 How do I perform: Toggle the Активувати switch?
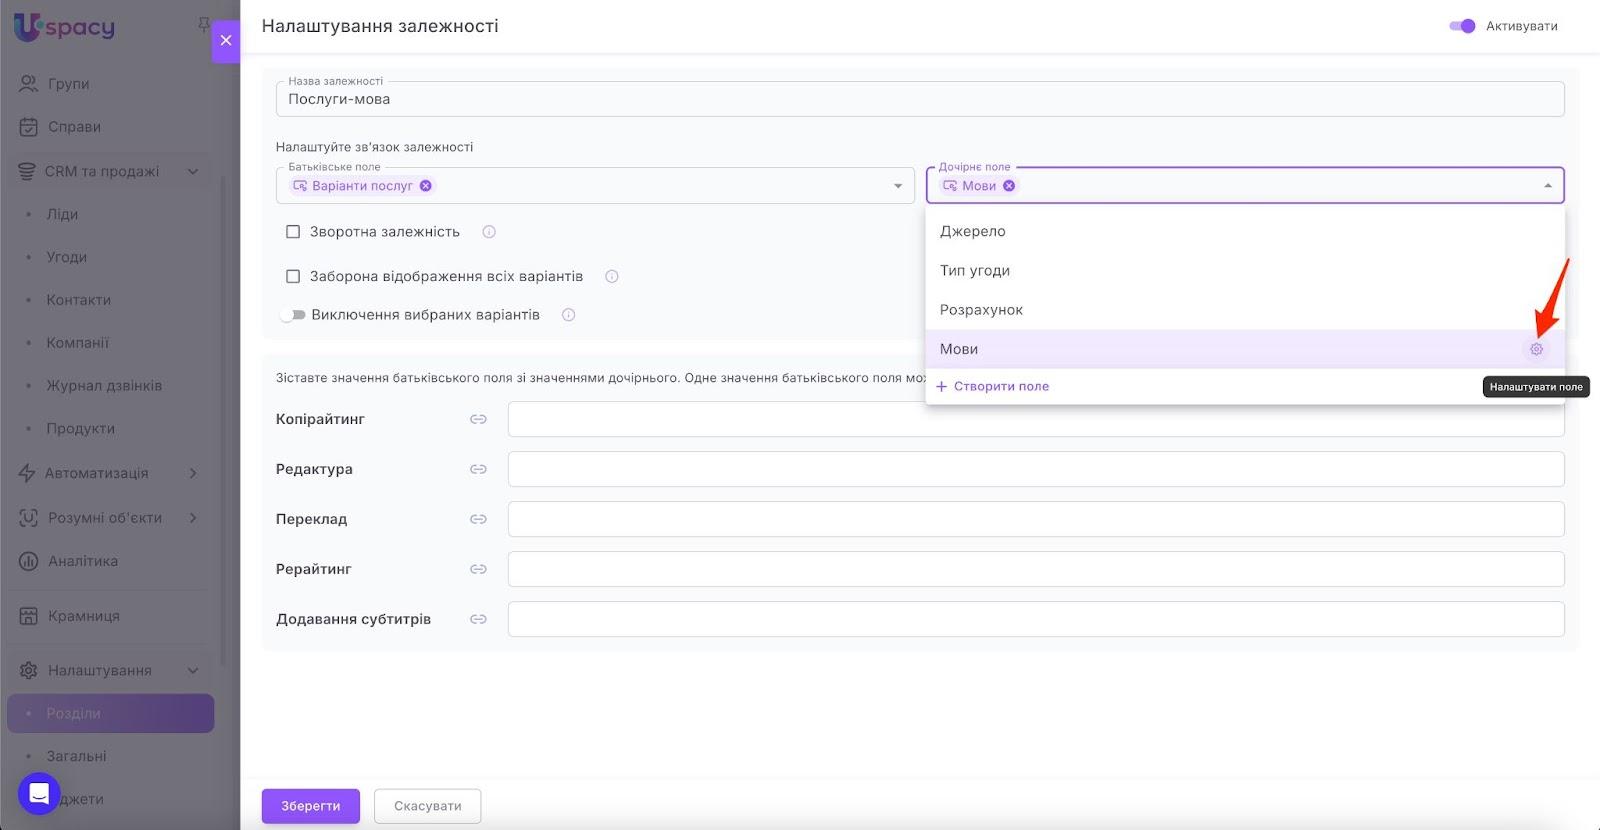(1462, 26)
